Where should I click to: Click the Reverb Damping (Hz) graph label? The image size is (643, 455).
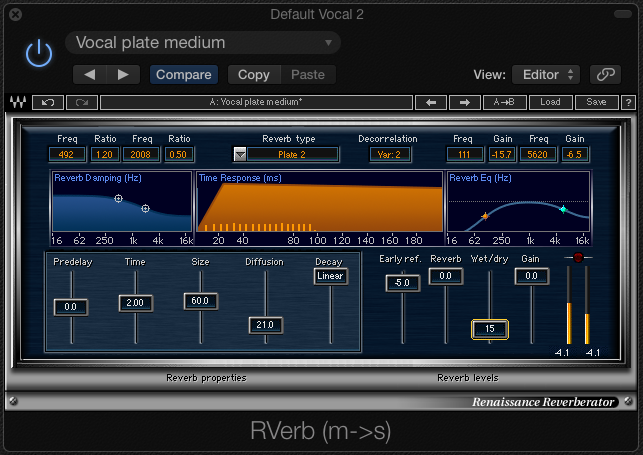(x=98, y=178)
